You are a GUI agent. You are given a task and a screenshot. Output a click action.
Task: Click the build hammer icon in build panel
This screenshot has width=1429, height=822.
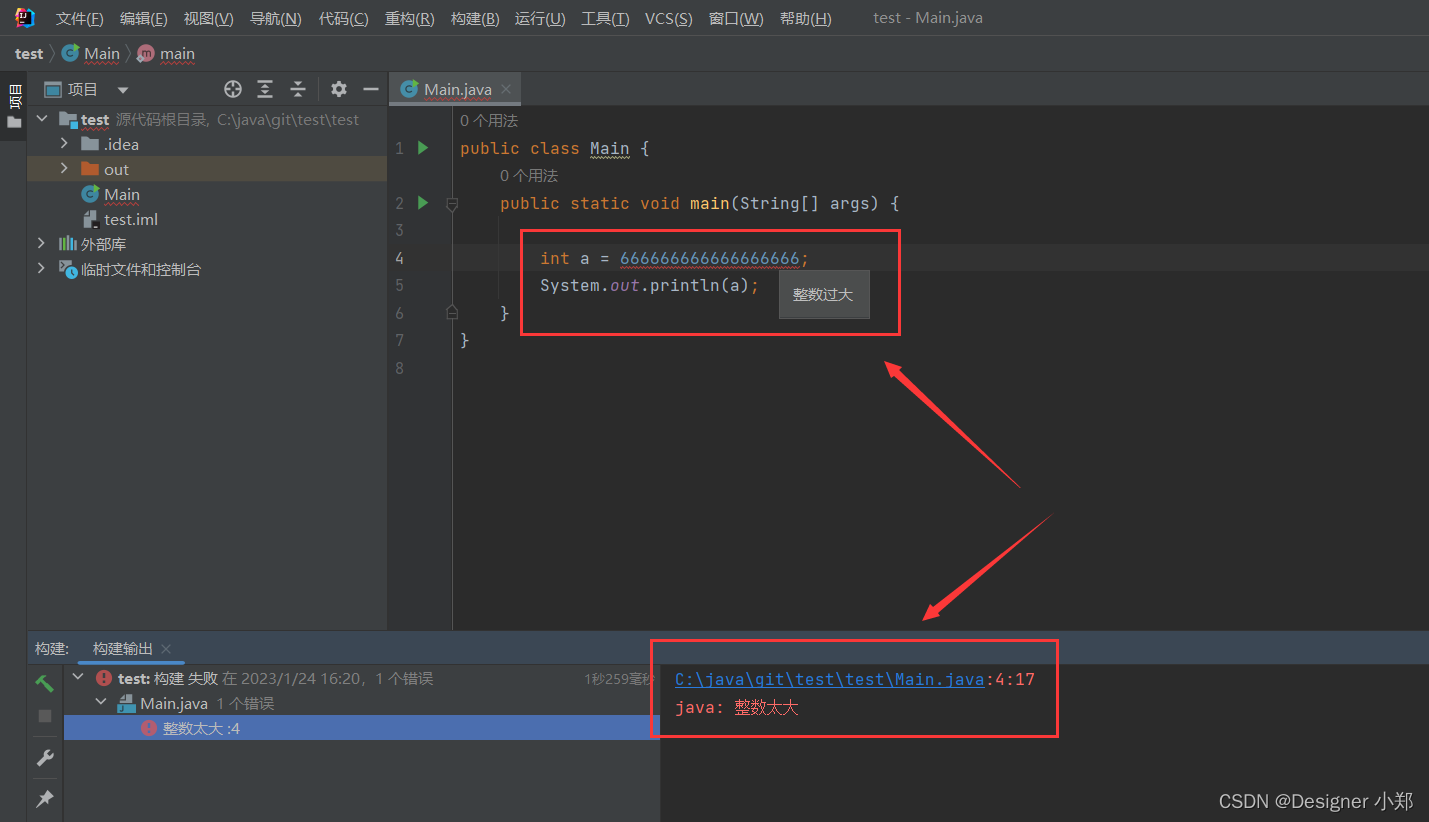[45, 684]
